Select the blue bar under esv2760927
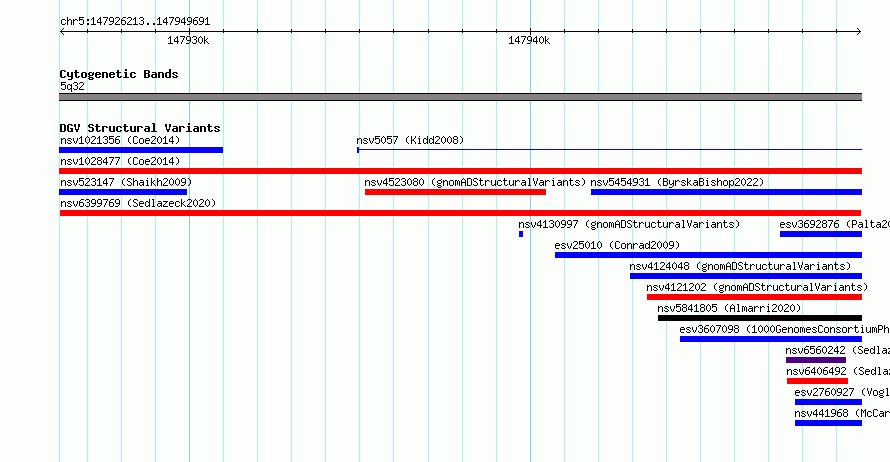 point(828,402)
